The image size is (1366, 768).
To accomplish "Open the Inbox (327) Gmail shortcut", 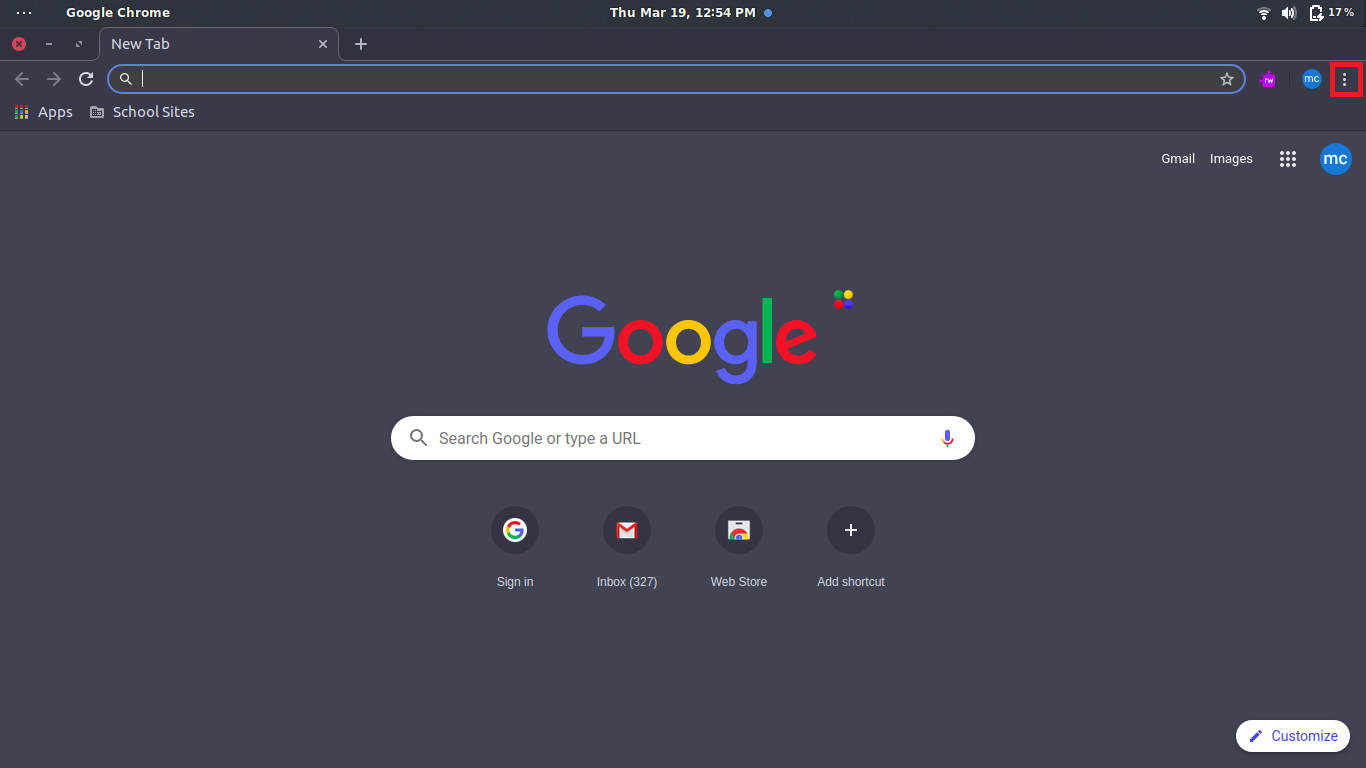I will pyautogui.click(x=627, y=548).
